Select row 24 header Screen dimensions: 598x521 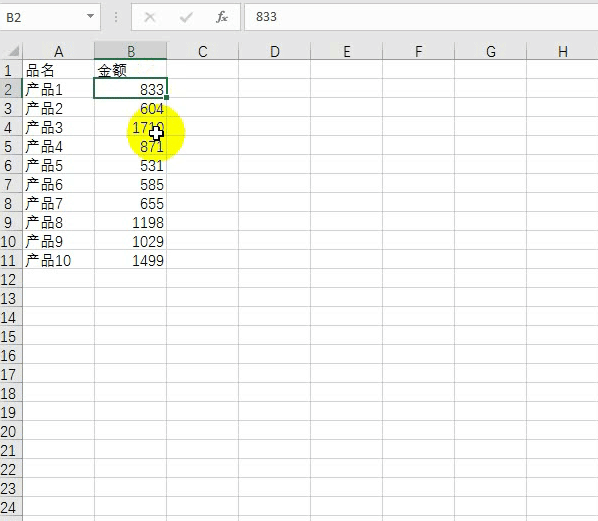click(x=11, y=507)
